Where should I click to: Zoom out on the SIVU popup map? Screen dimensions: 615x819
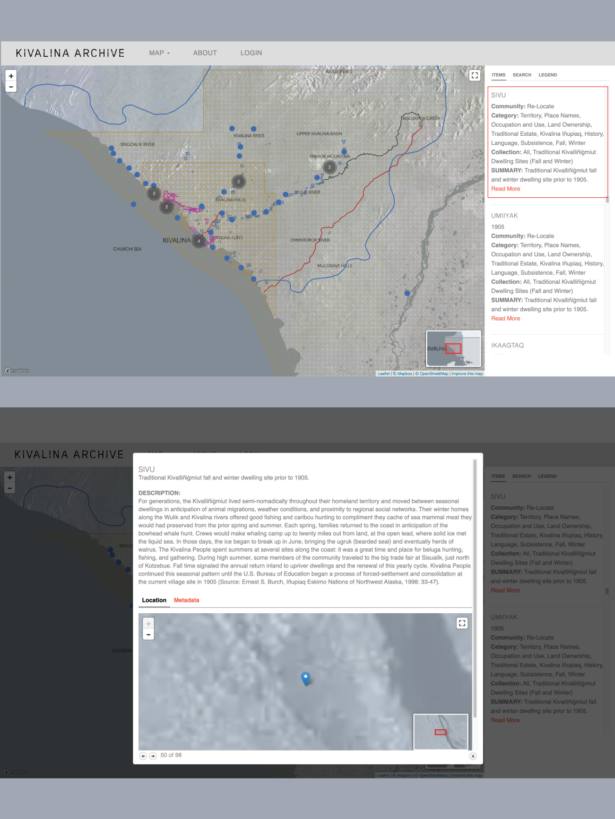tap(148, 635)
